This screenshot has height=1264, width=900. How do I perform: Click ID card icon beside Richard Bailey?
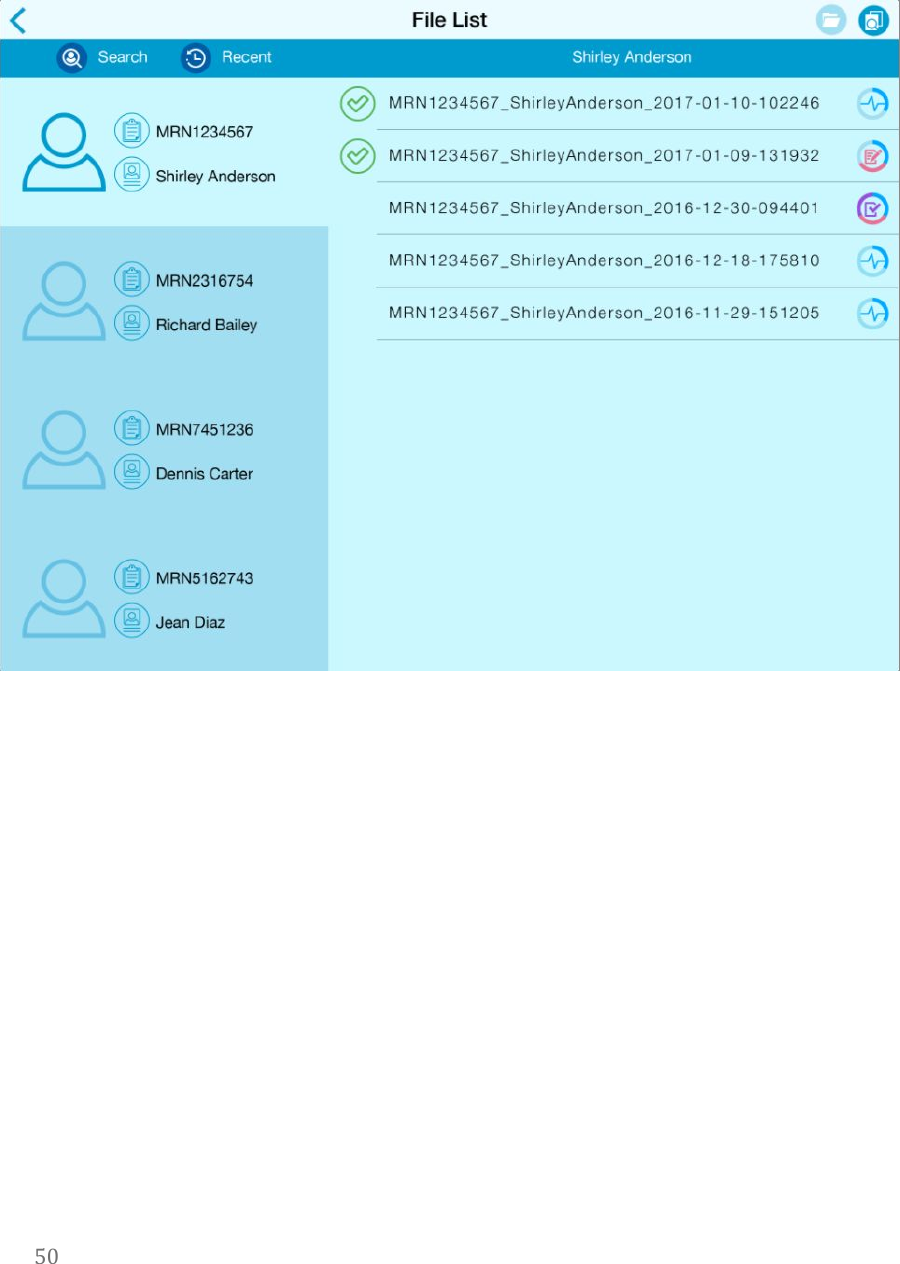pos(132,323)
